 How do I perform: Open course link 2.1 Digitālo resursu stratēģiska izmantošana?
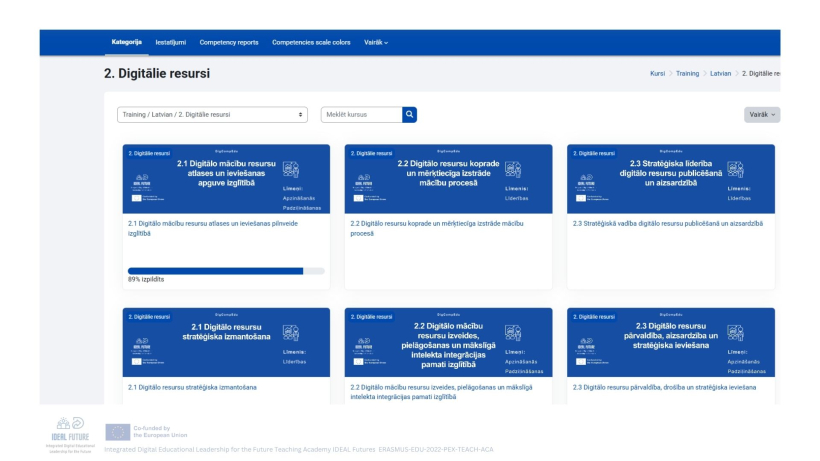(x=192, y=387)
